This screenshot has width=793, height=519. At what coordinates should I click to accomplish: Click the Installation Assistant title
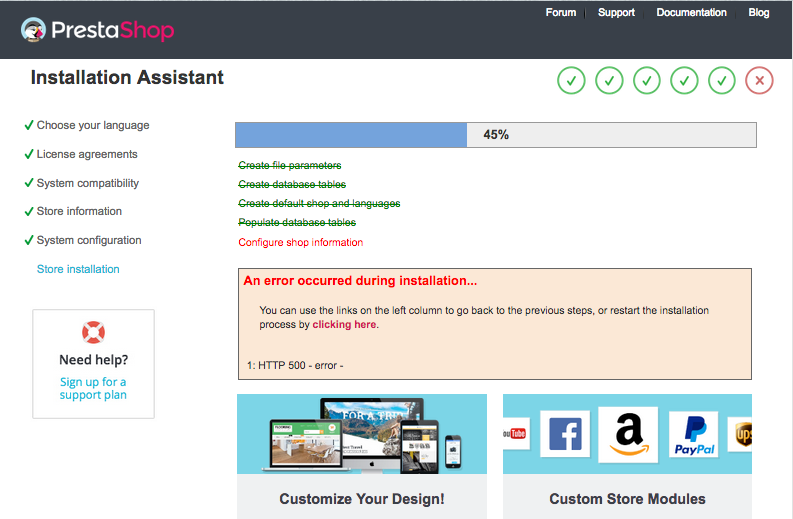click(127, 77)
